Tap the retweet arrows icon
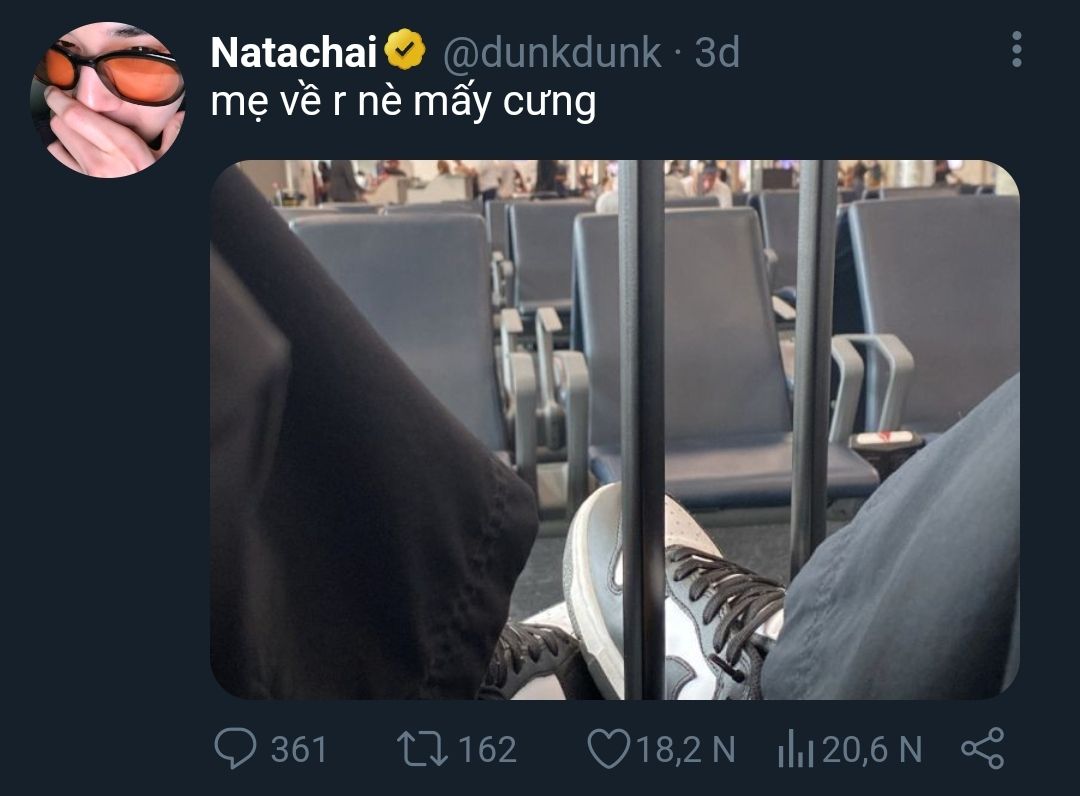The width and height of the screenshot is (1080, 796). (x=422, y=748)
